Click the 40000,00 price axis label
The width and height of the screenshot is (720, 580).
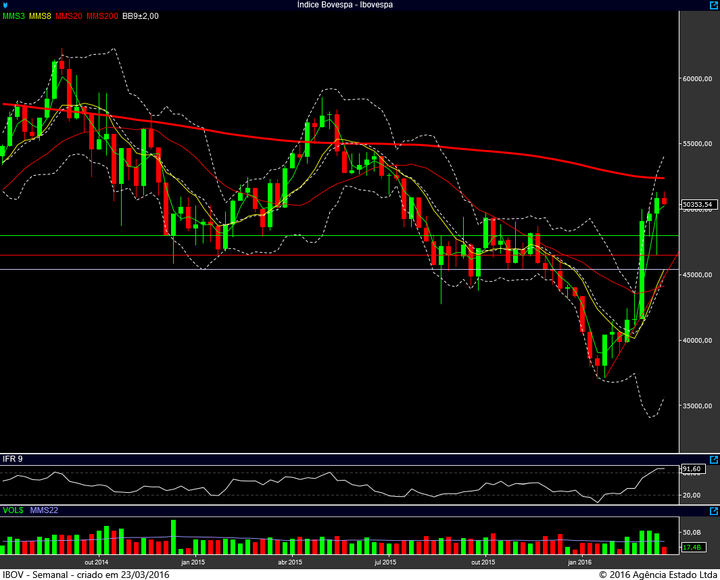697,341
